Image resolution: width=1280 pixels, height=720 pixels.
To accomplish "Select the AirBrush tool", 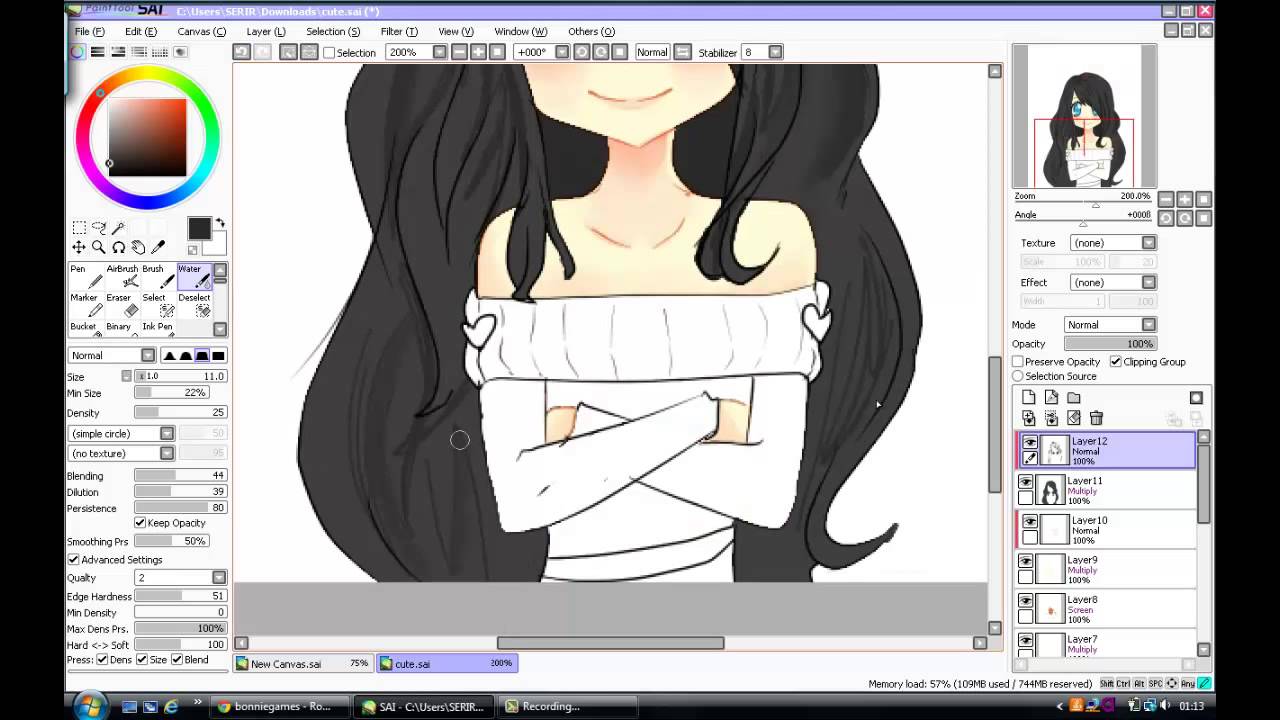I will [122, 277].
